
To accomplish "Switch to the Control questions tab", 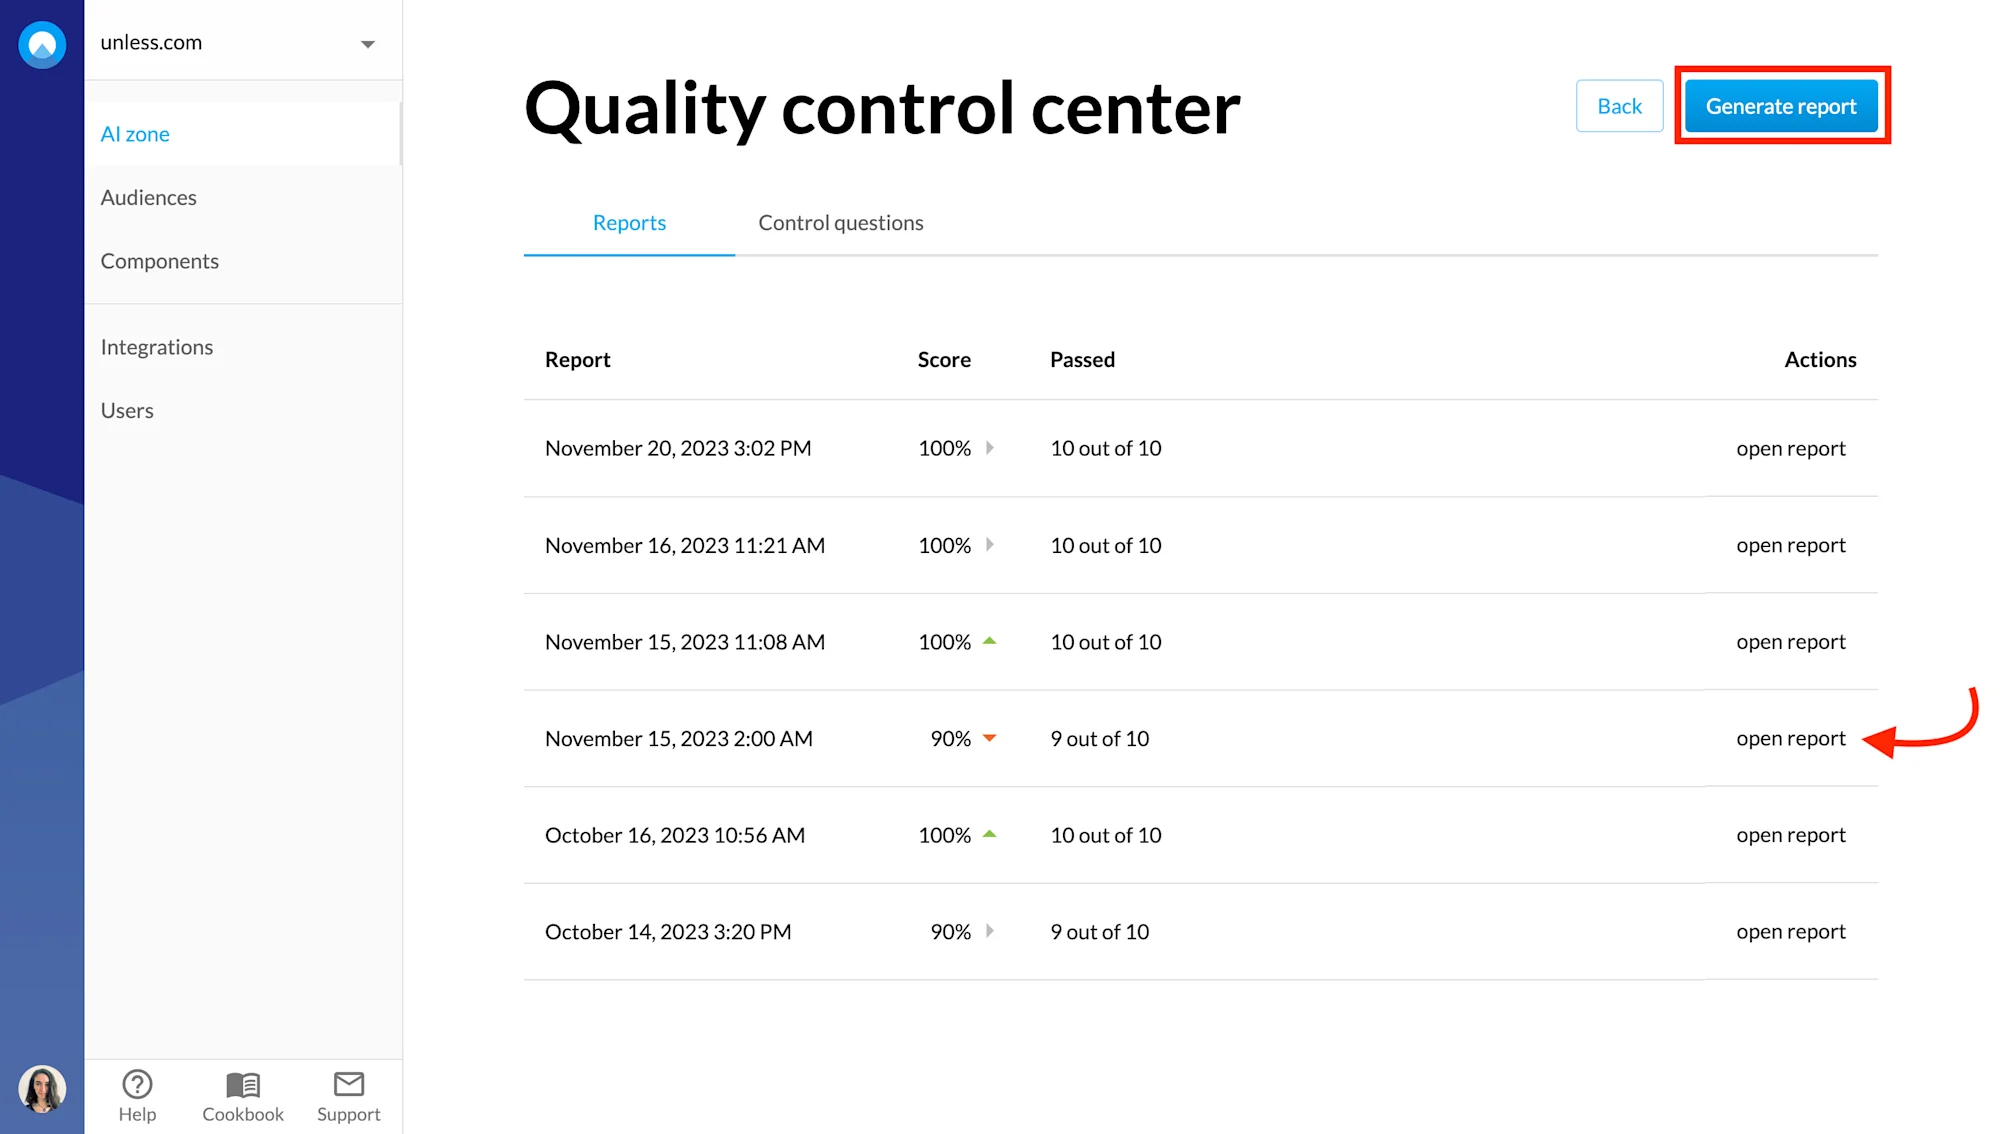I will pyautogui.click(x=841, y=222).
